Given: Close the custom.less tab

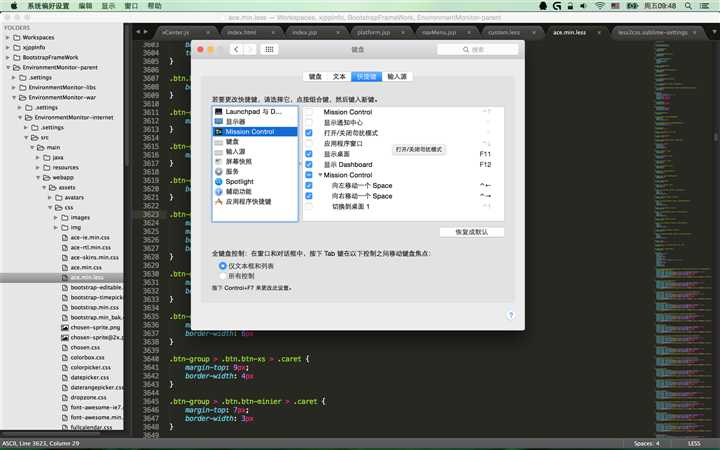Looking at the screenshot, I should point(534,33).
